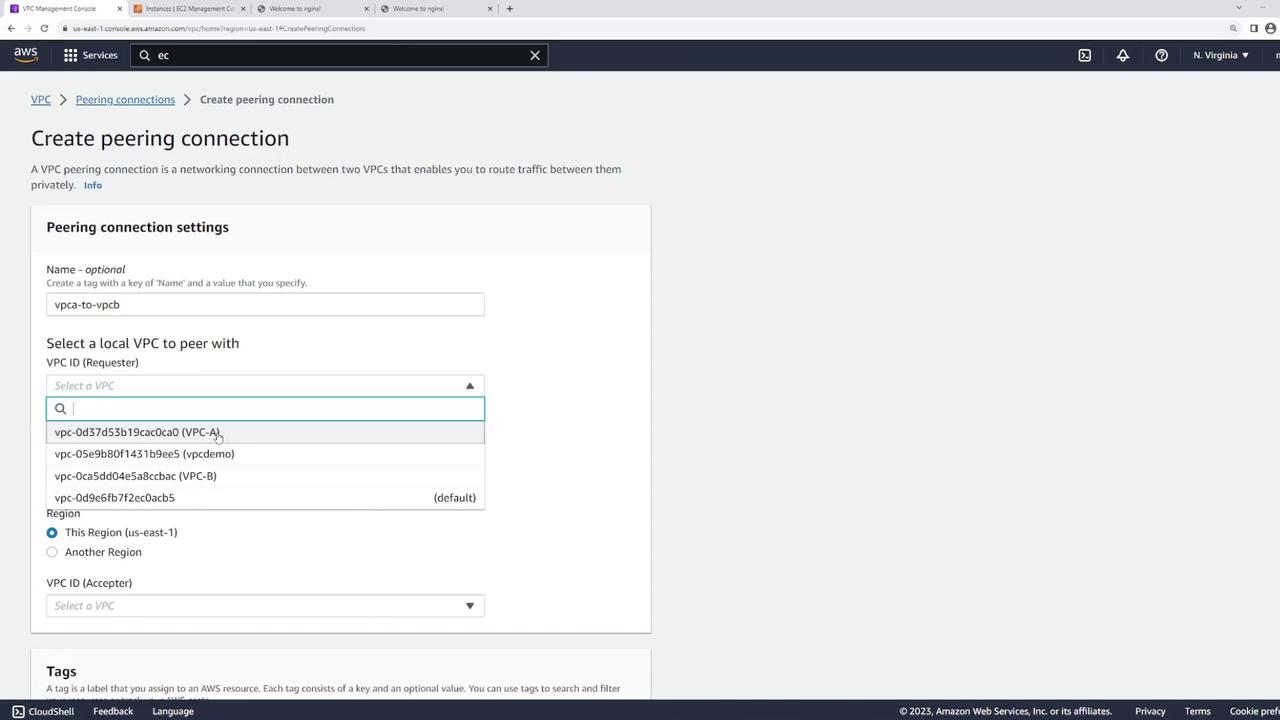1280x720 pixels.
Task: Open the help question mark icon
Action: tap(1161, 55)
